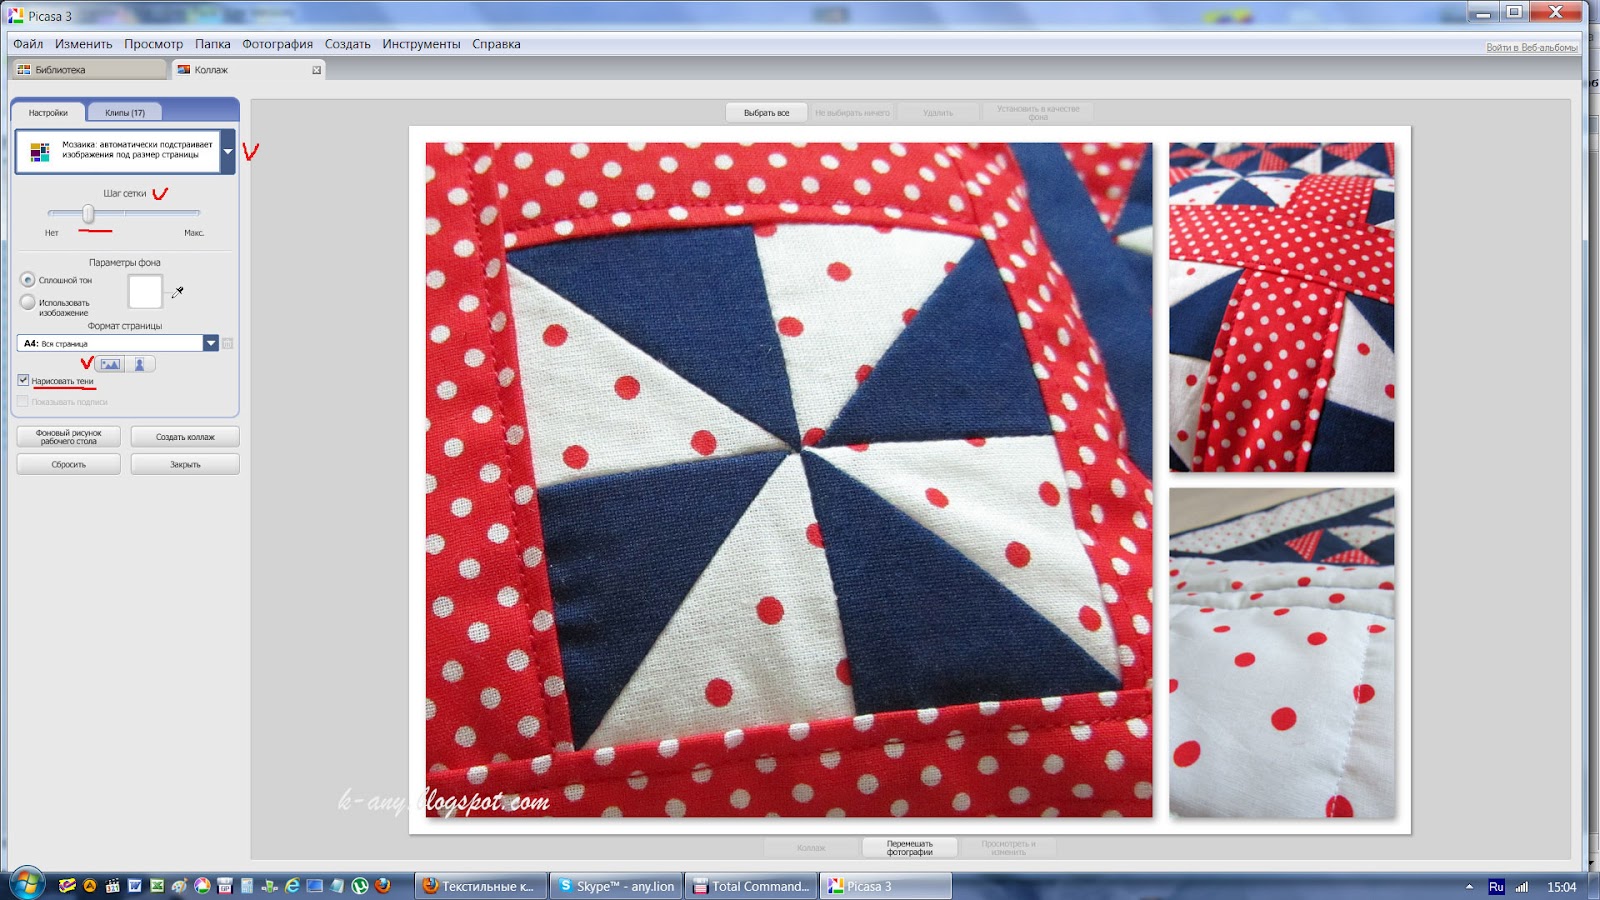The width and height of the screenshot is (1600, 900).
Task: Click the Ru language indicator
Action: point(1496,887)
